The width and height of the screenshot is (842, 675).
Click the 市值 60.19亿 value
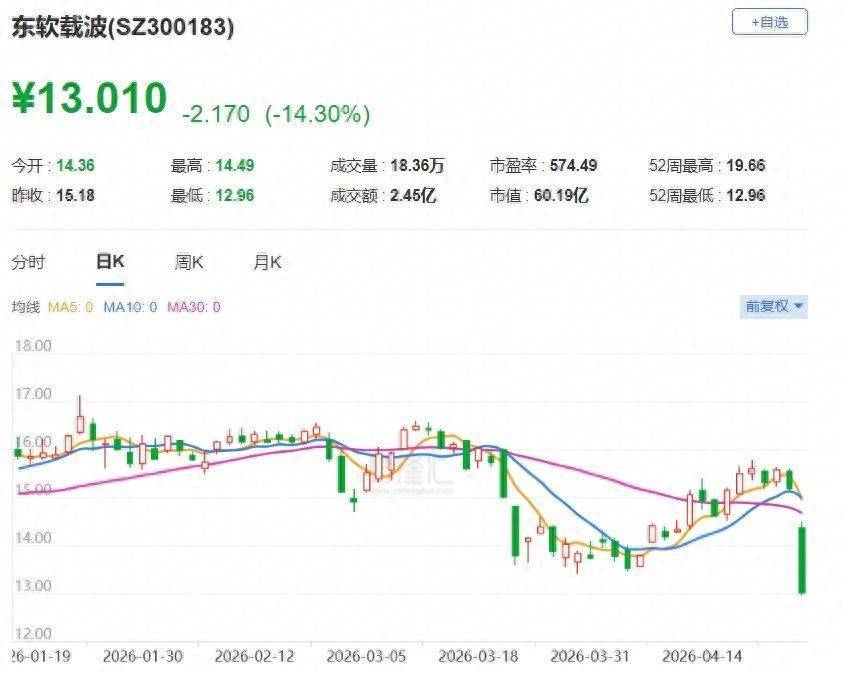point(560,195)
